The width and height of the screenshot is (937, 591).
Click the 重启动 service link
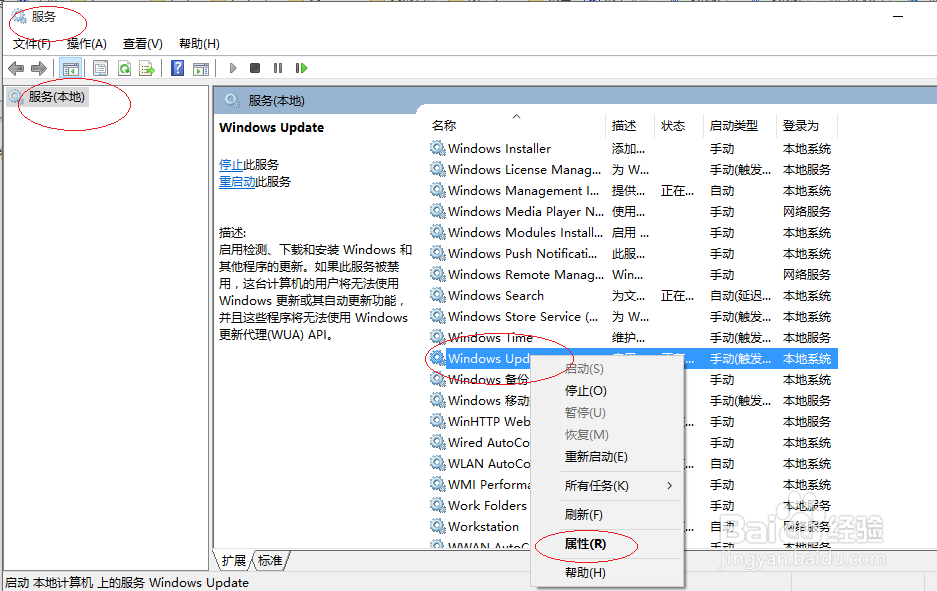[x=237, y=182]
